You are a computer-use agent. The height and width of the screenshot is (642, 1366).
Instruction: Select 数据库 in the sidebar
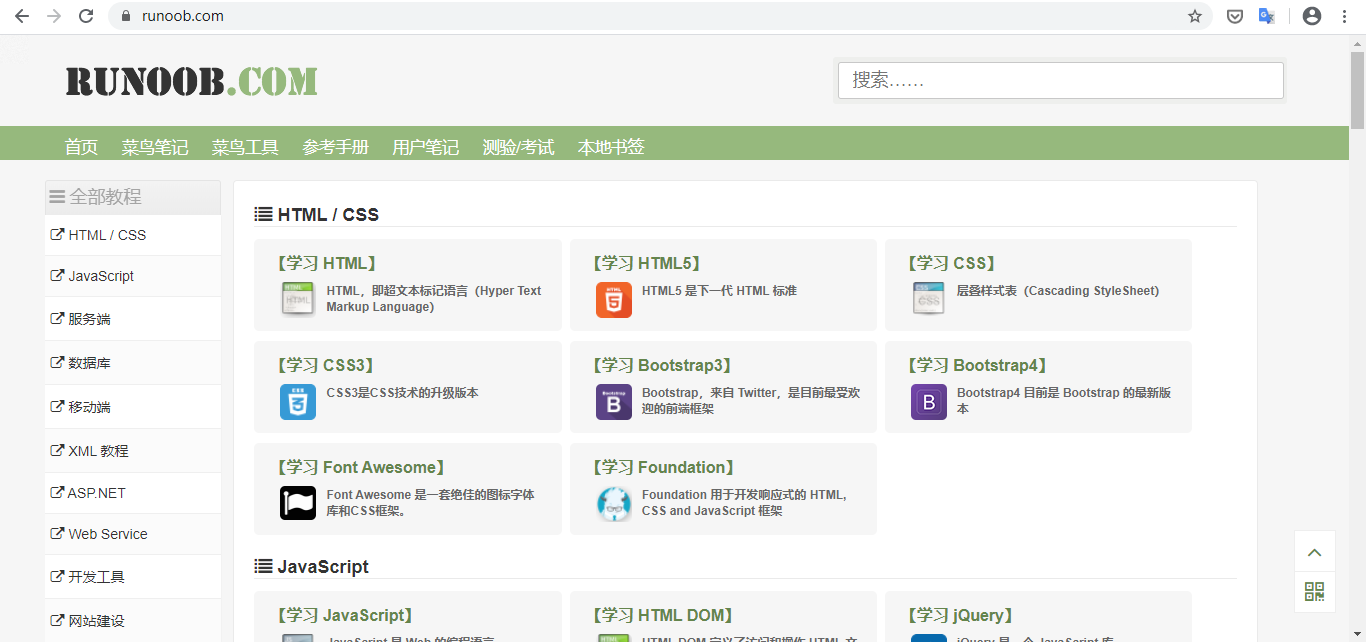133,363
